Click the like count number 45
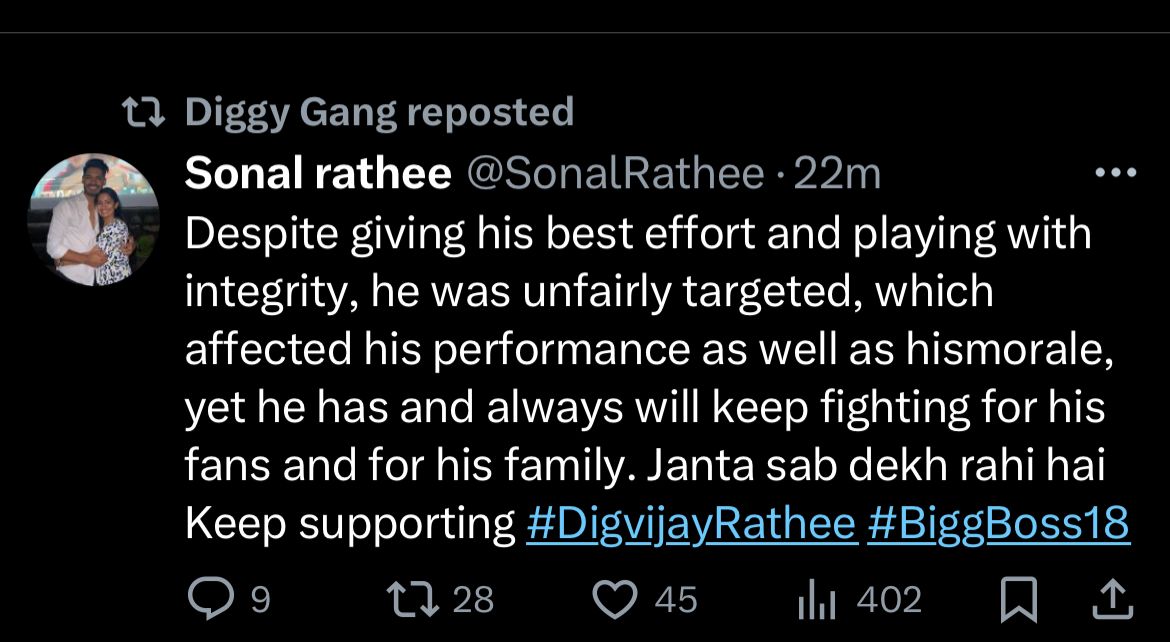The image size is (1170, 642). [x=674, y=598]
